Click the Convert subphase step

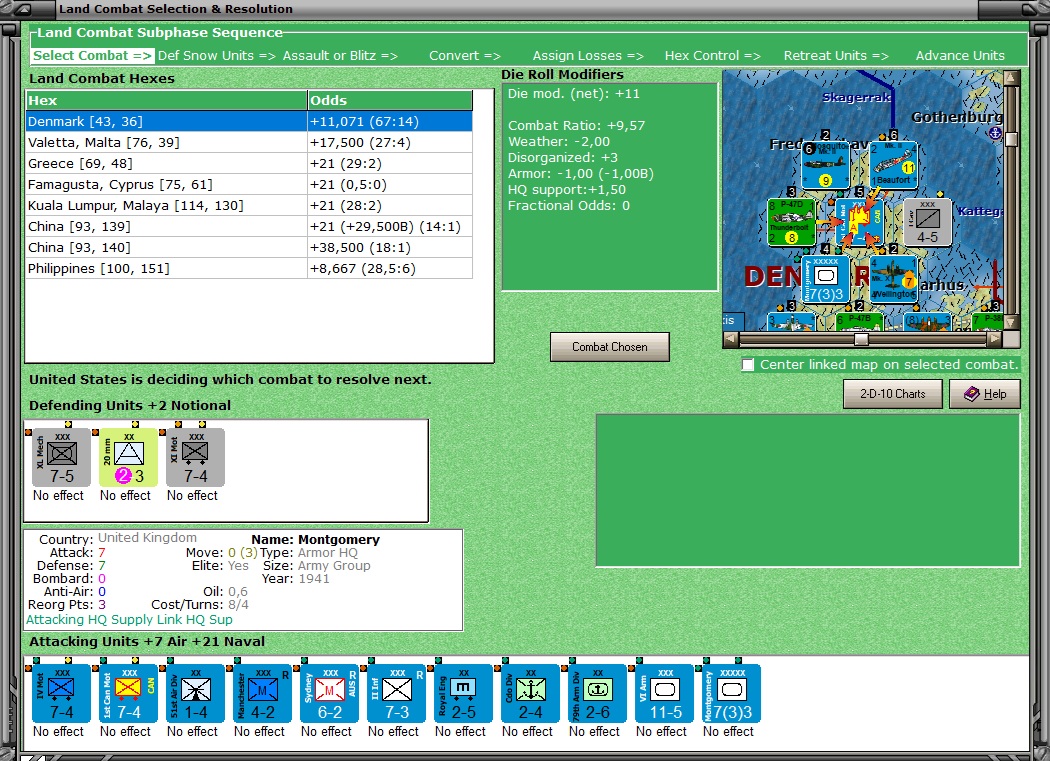click(x=465, y=56)
